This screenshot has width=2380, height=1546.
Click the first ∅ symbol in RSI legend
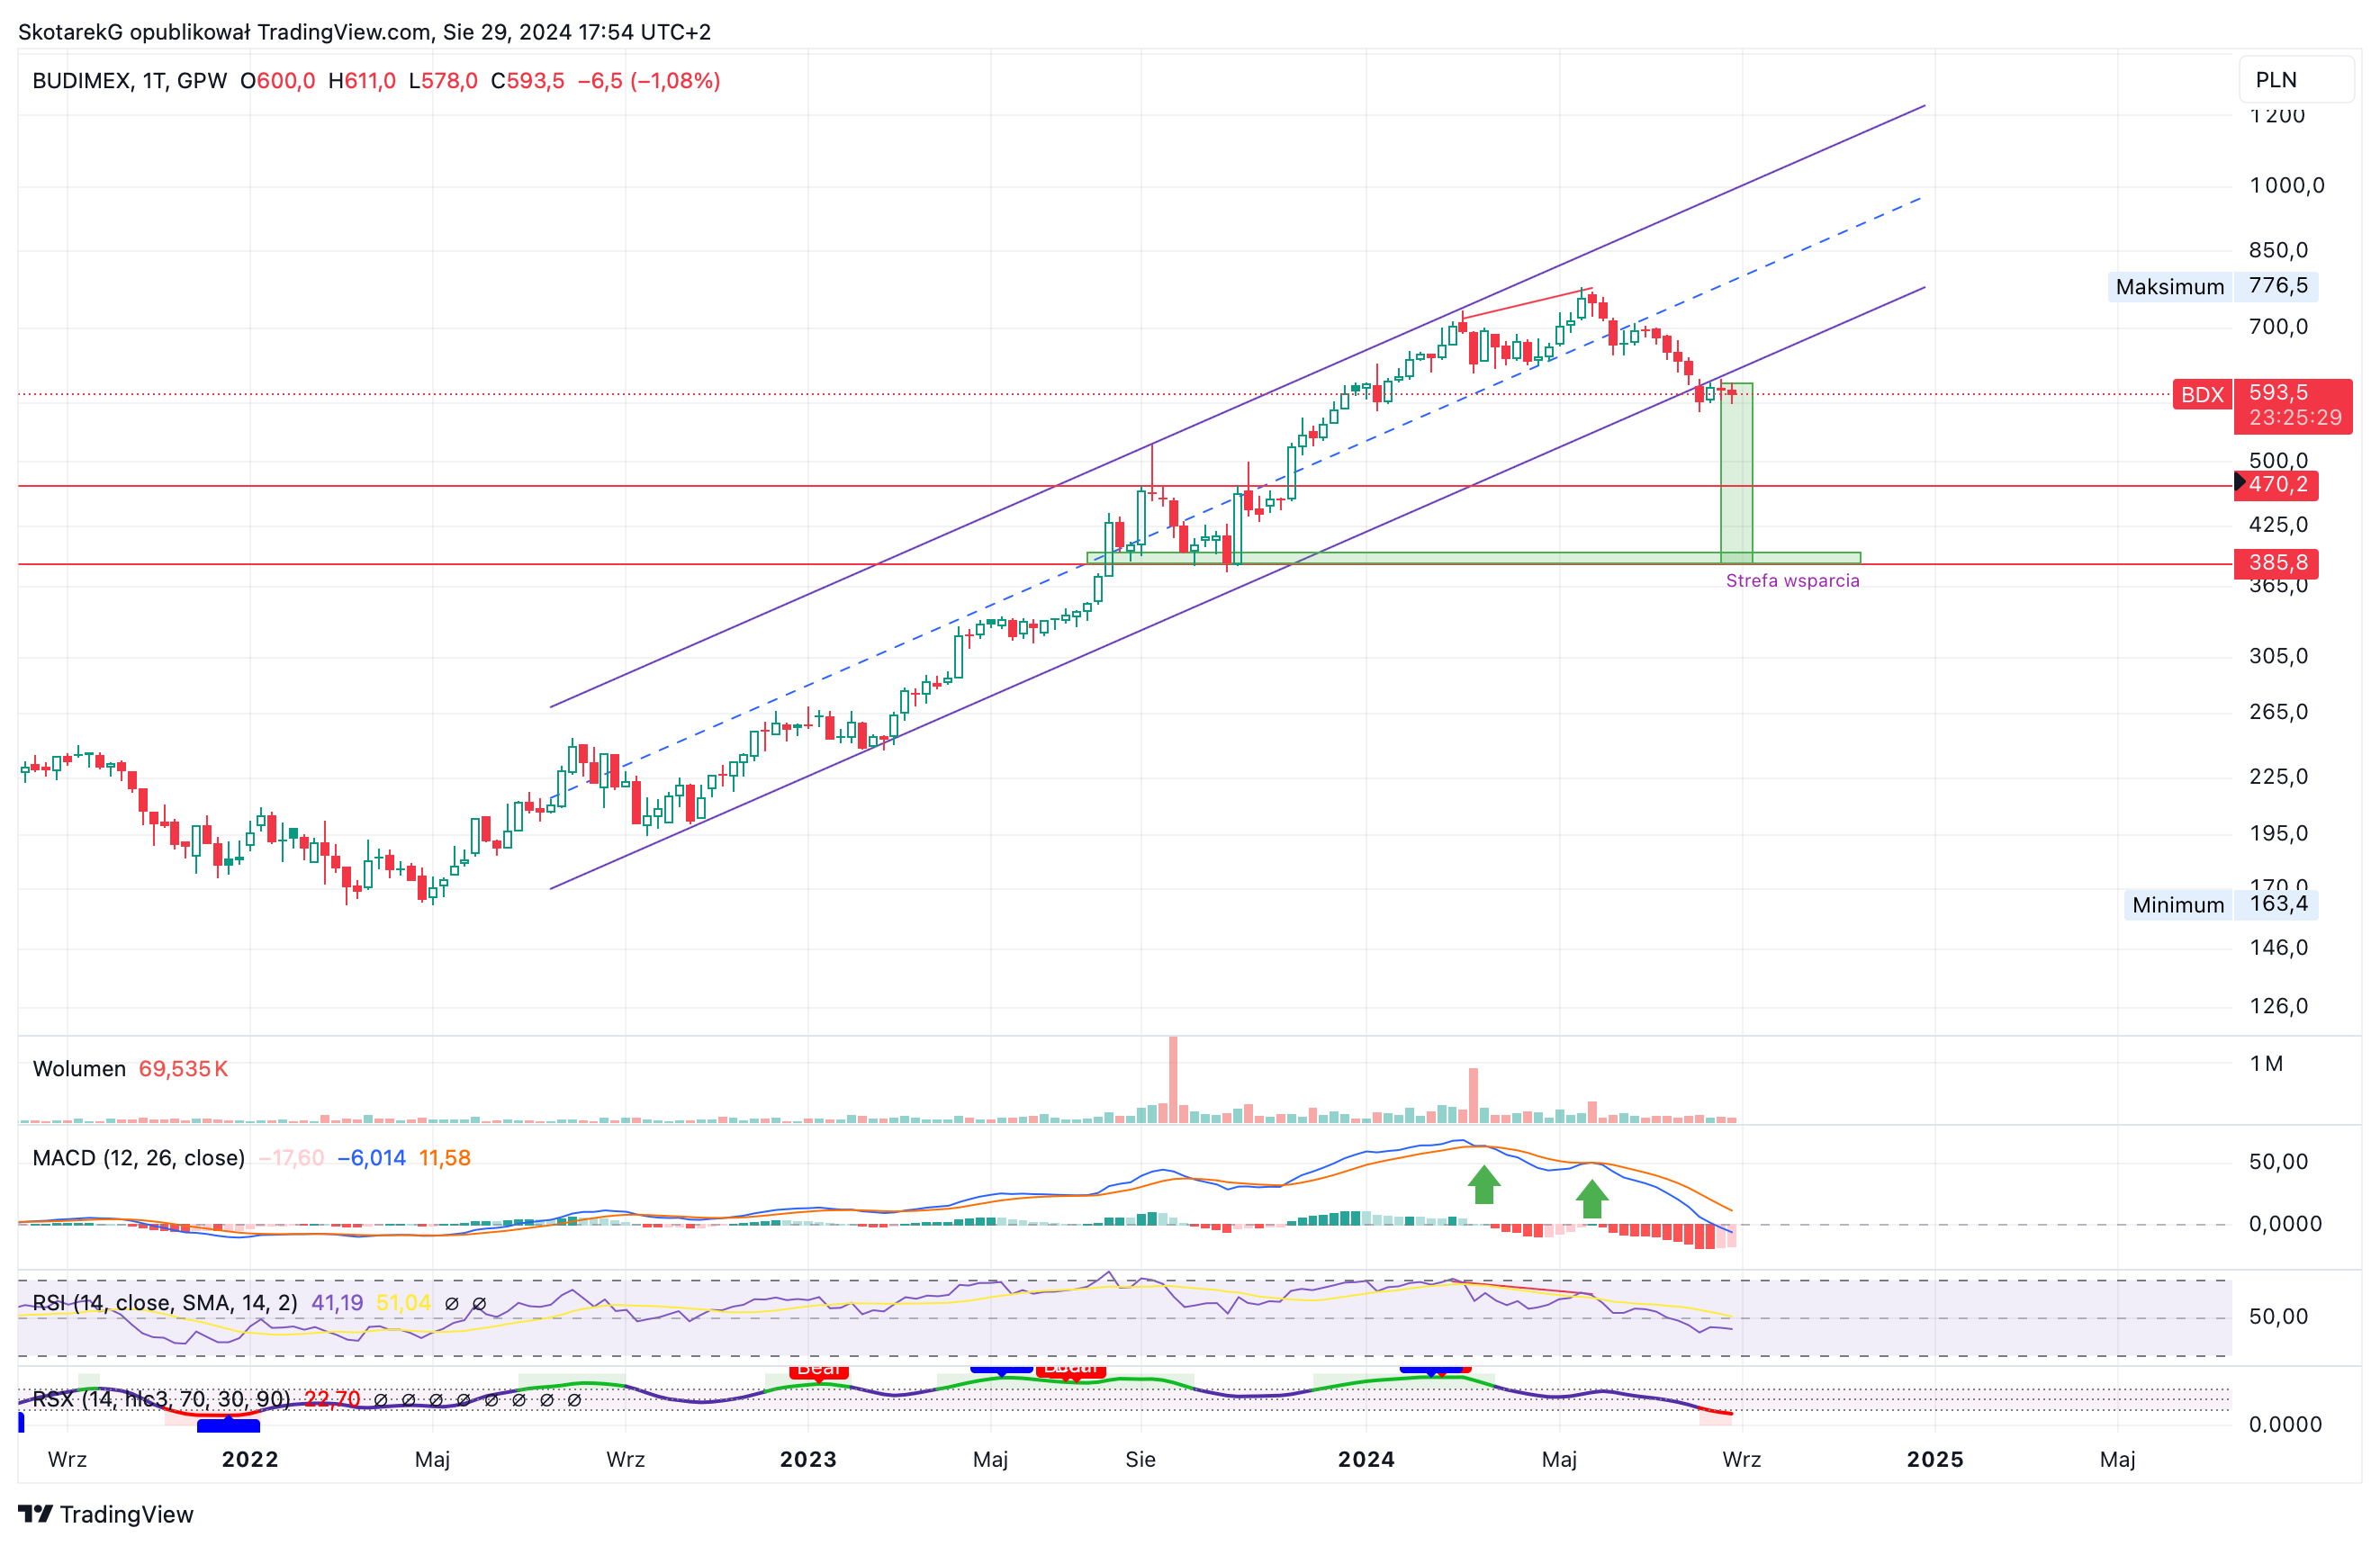click(x=451, y=1304)
